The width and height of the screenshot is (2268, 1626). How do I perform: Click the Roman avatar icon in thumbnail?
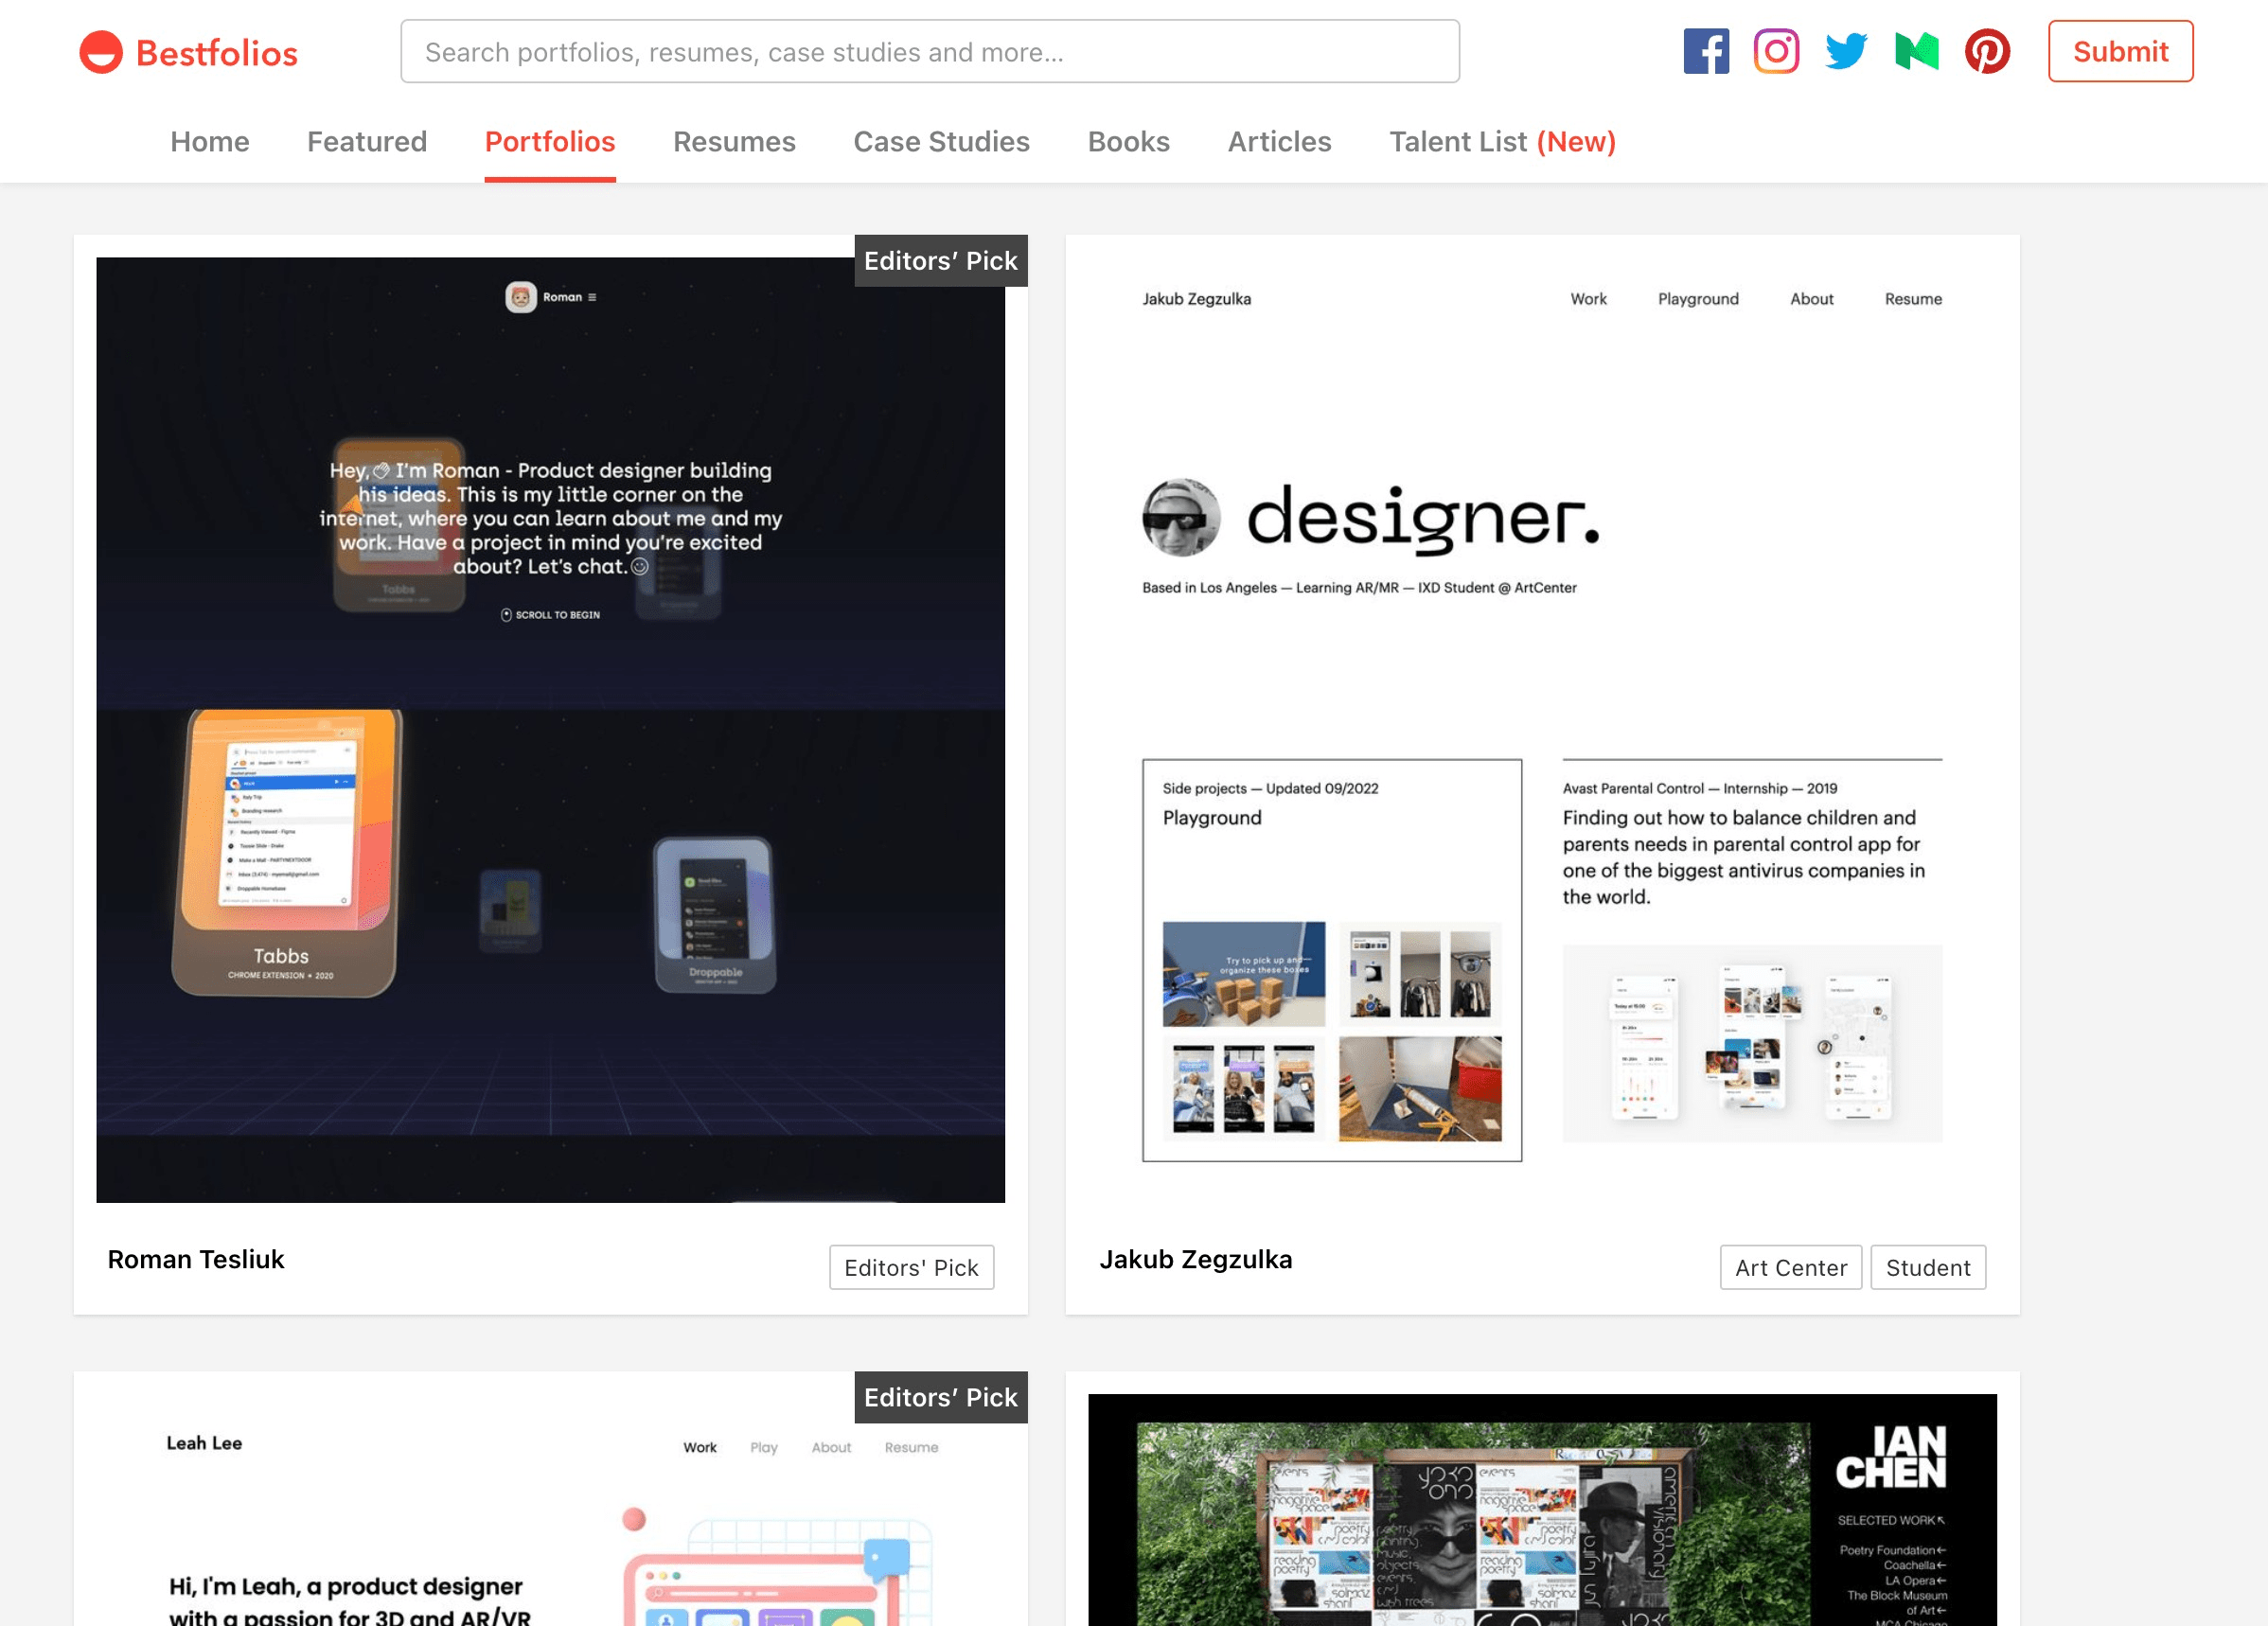520,297
